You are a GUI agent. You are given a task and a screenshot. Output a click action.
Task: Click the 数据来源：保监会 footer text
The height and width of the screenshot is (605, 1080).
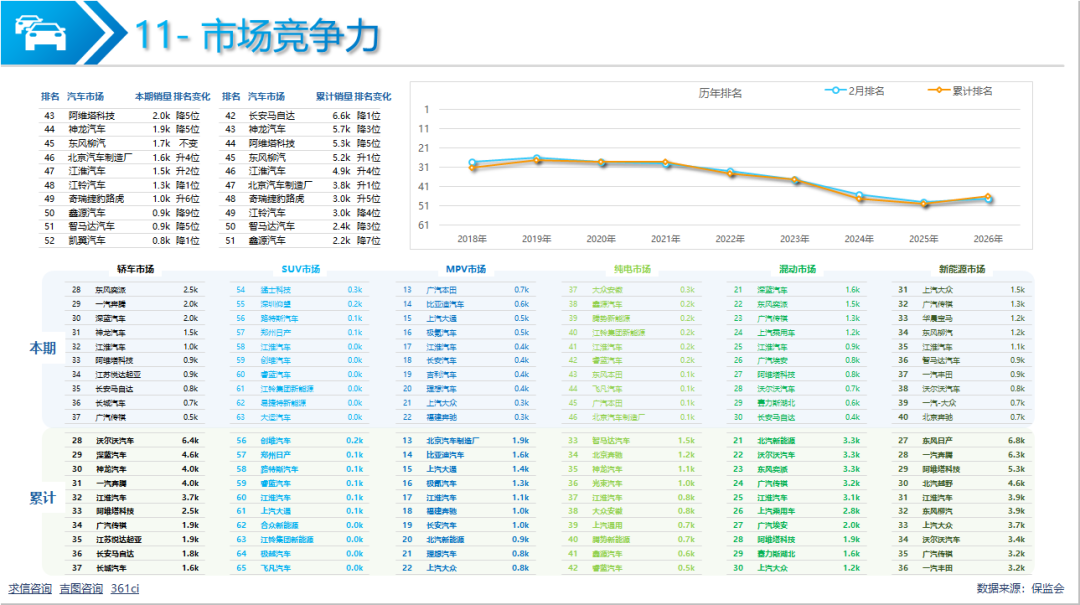pyautogui.click(x=1020, y=589)
